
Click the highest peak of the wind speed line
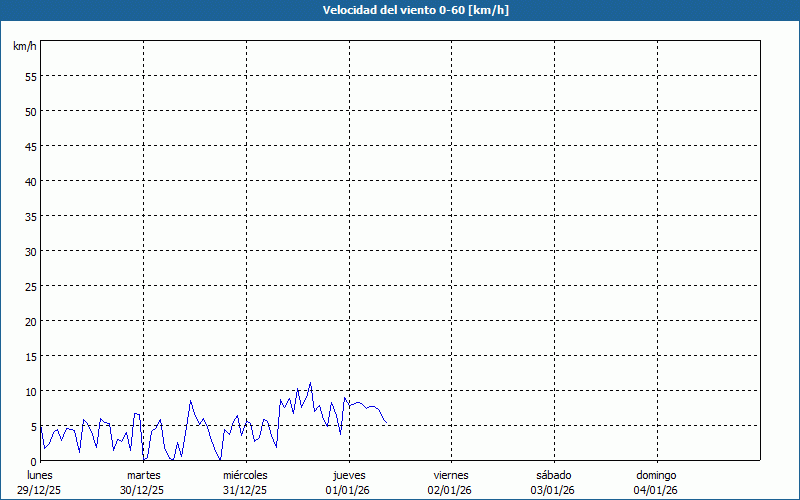pos(311,383)
